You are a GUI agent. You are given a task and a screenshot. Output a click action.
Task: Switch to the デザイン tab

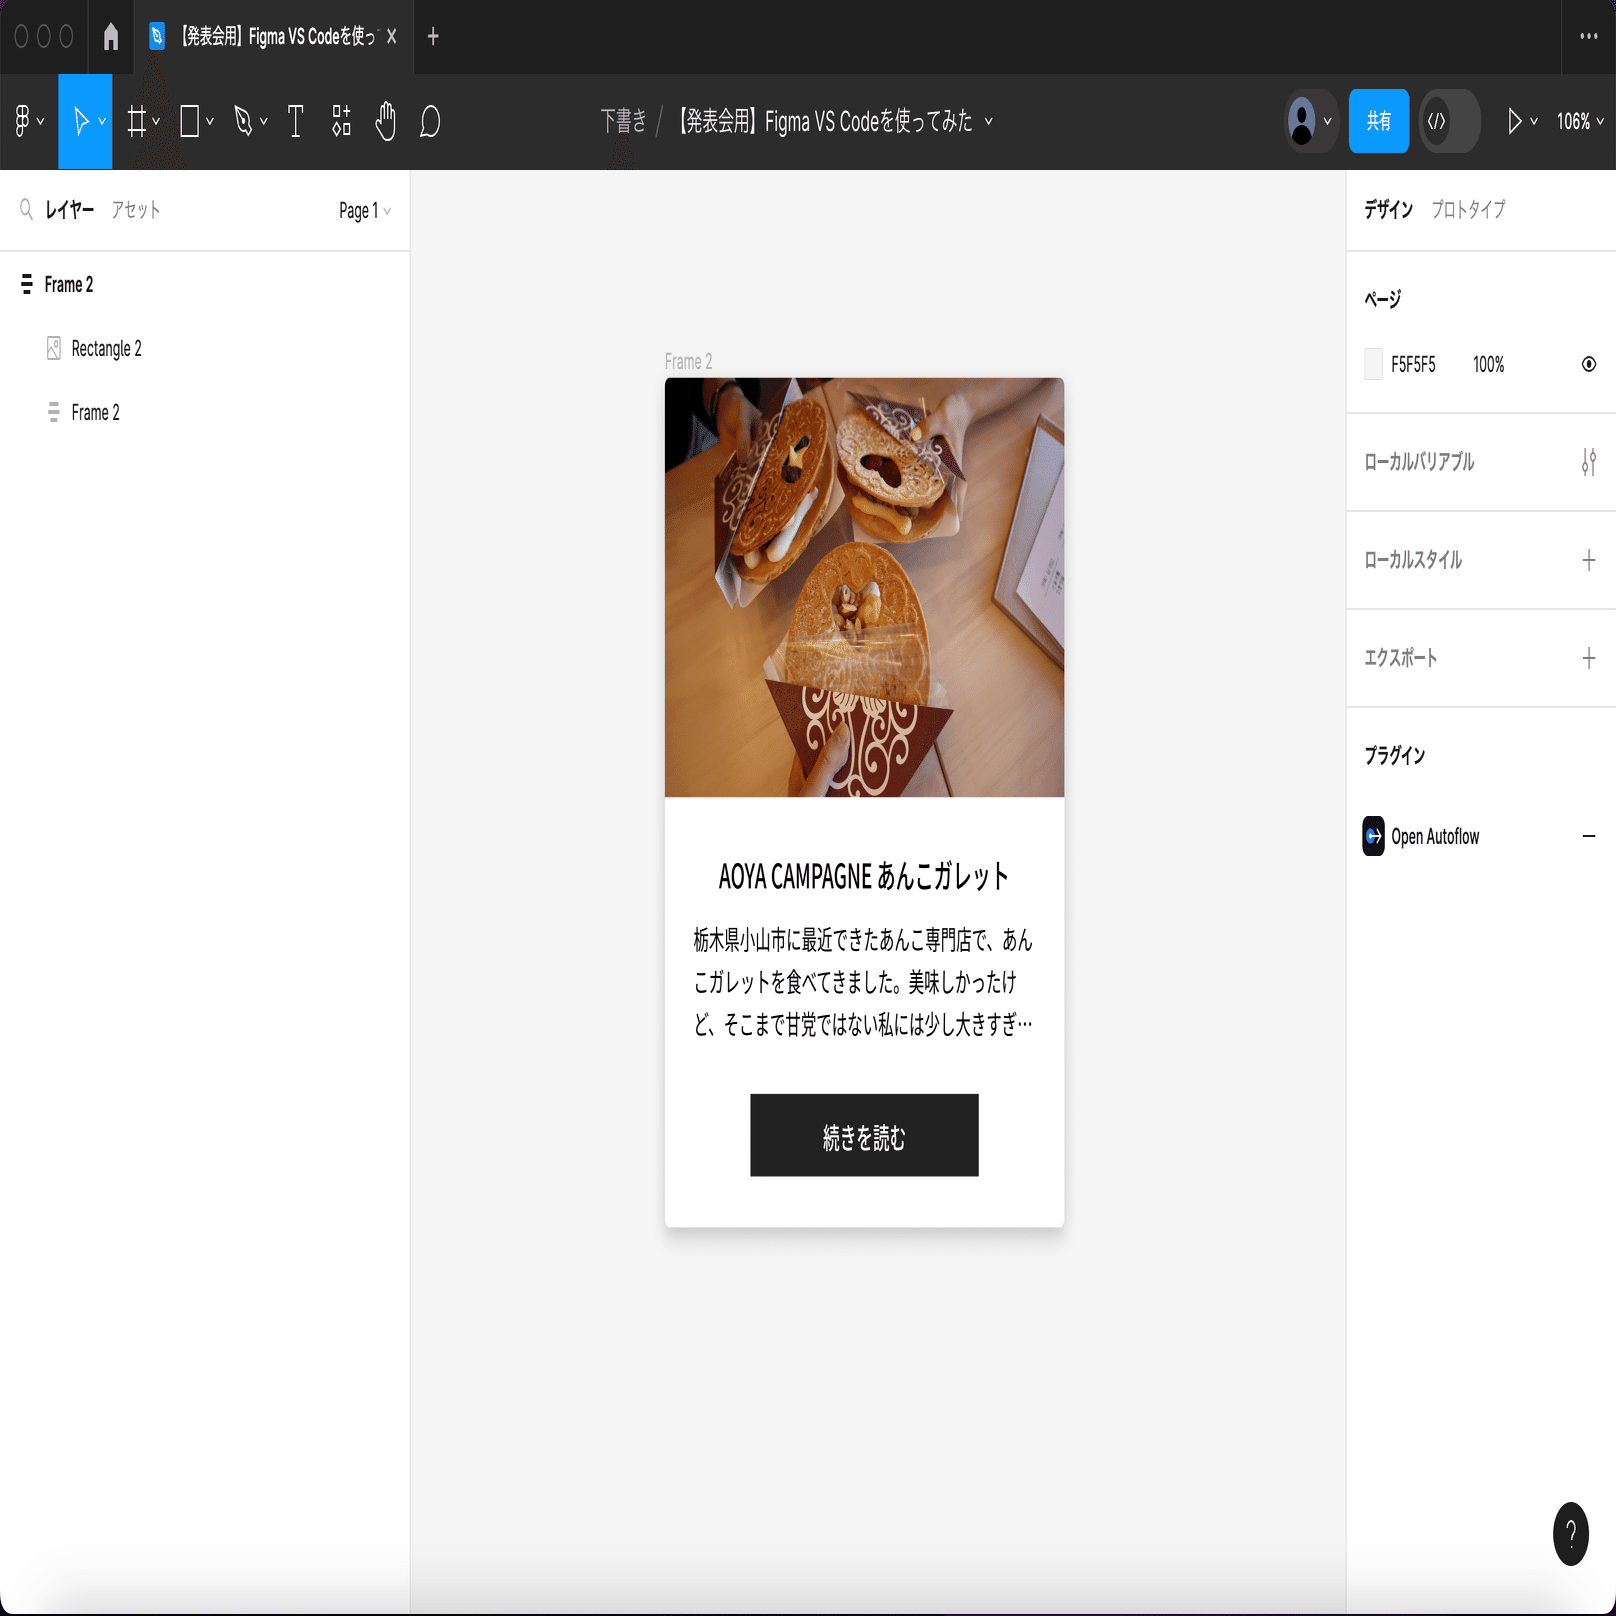[x=1389, y=209]
